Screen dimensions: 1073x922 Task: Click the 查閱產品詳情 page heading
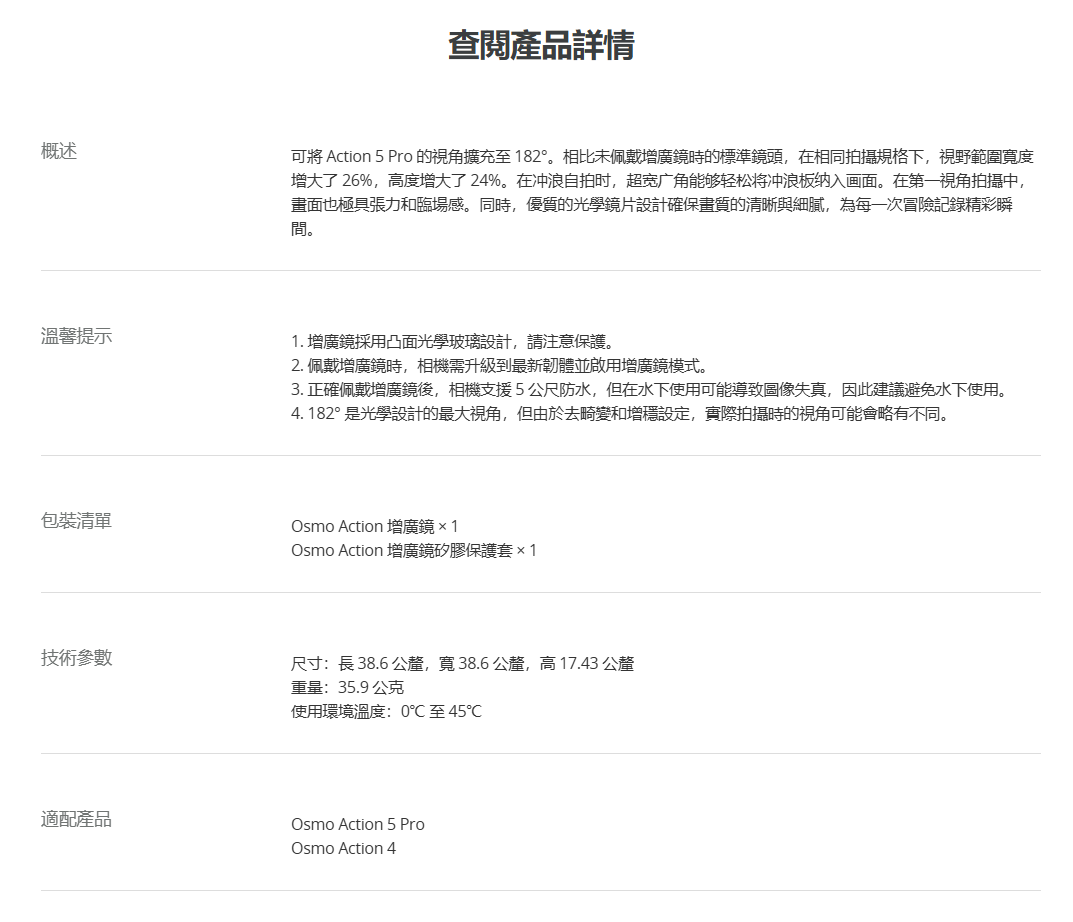pyautogui.click(x=540, y=46)
